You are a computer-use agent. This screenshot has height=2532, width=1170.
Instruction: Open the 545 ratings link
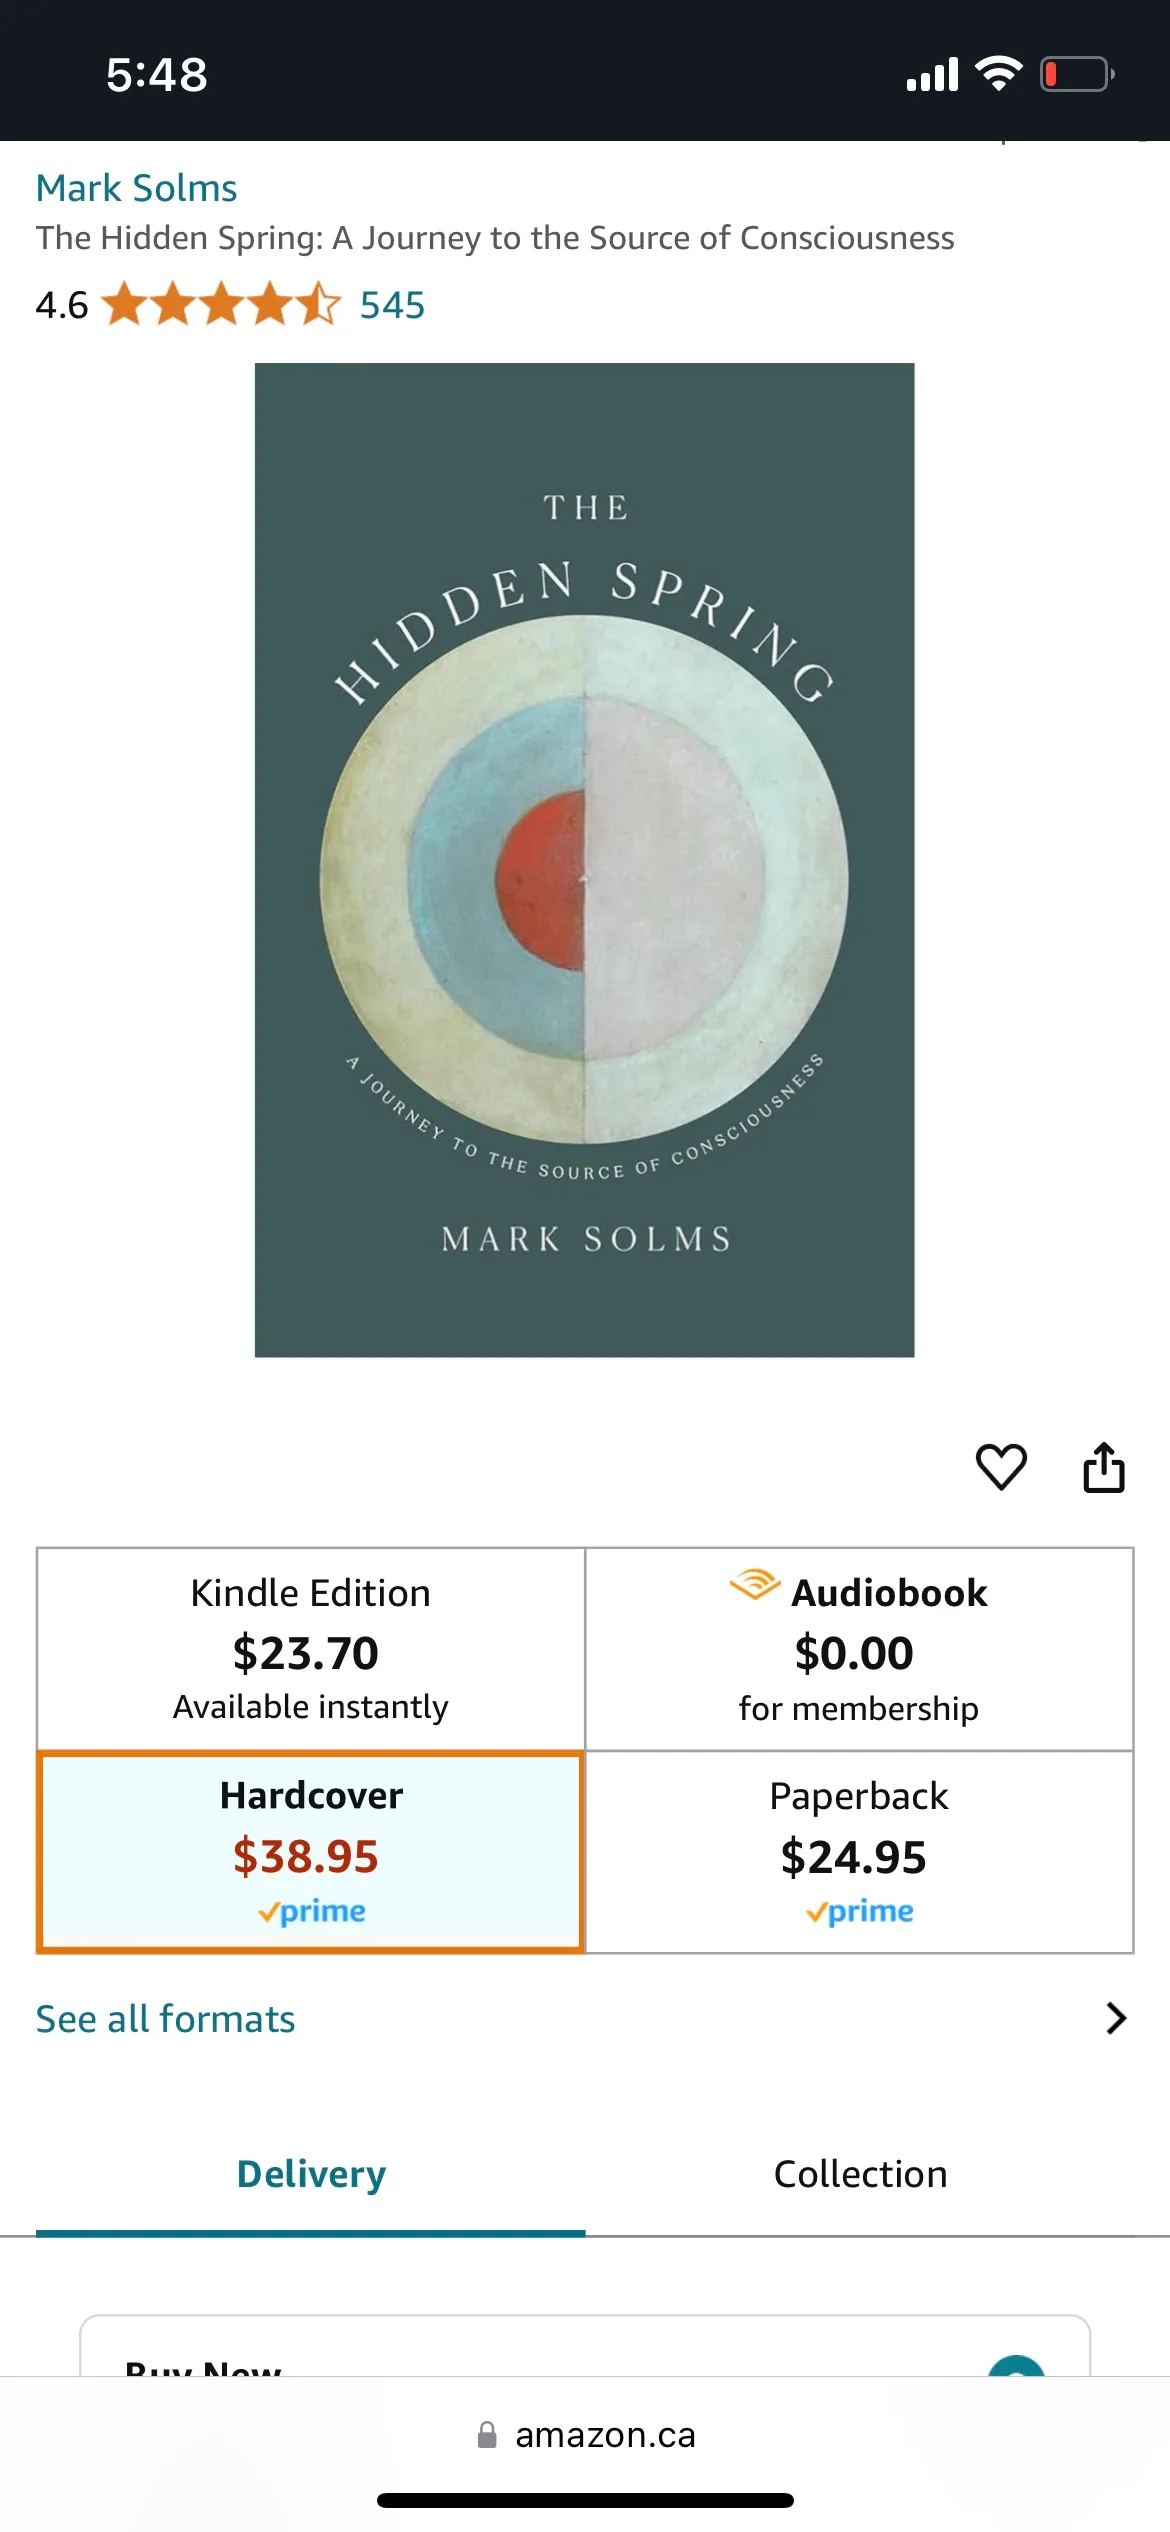[392, 305]
